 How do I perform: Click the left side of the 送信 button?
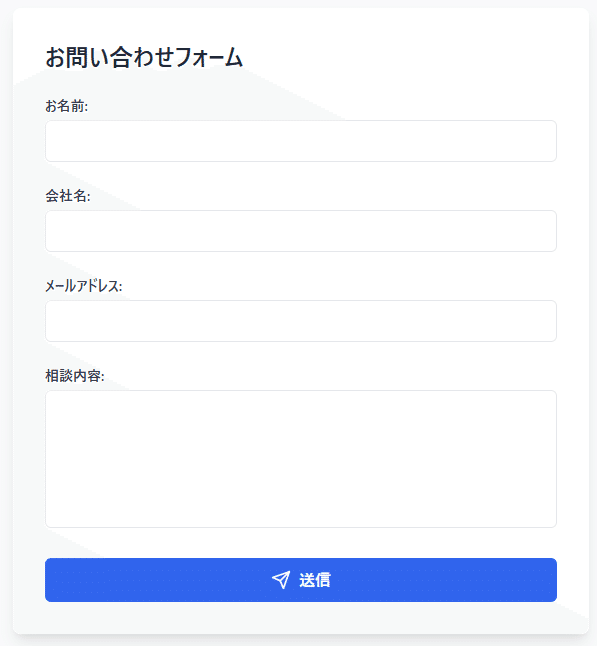(124, 580)
